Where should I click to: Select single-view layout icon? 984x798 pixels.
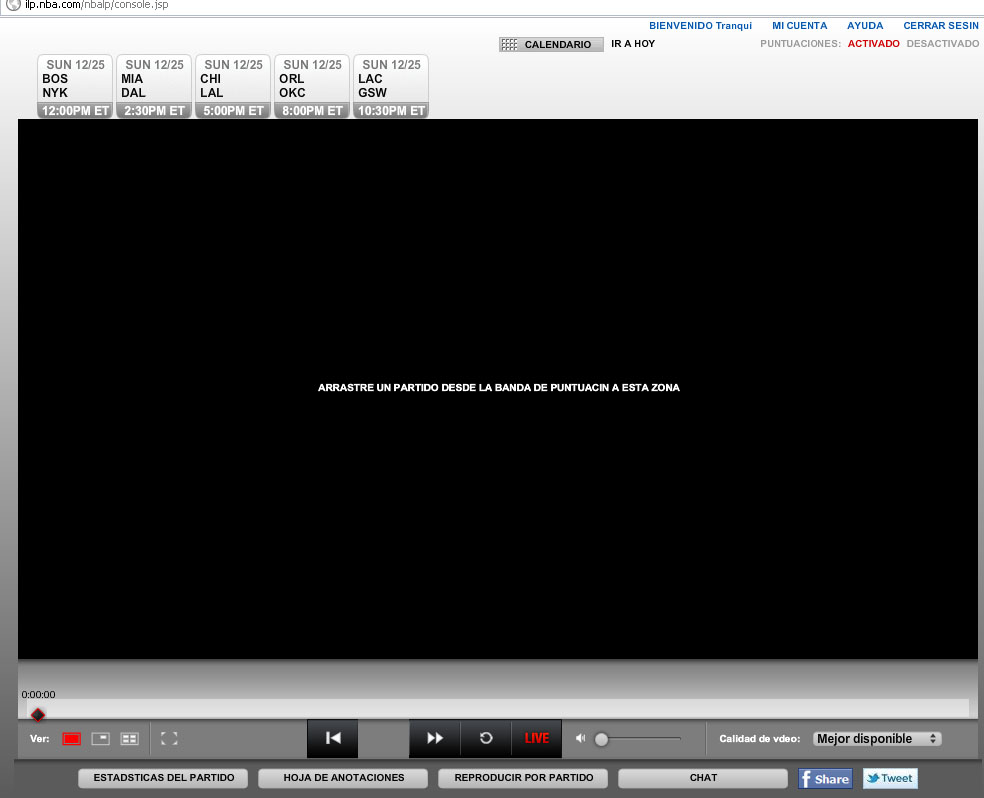coord(72,738)
